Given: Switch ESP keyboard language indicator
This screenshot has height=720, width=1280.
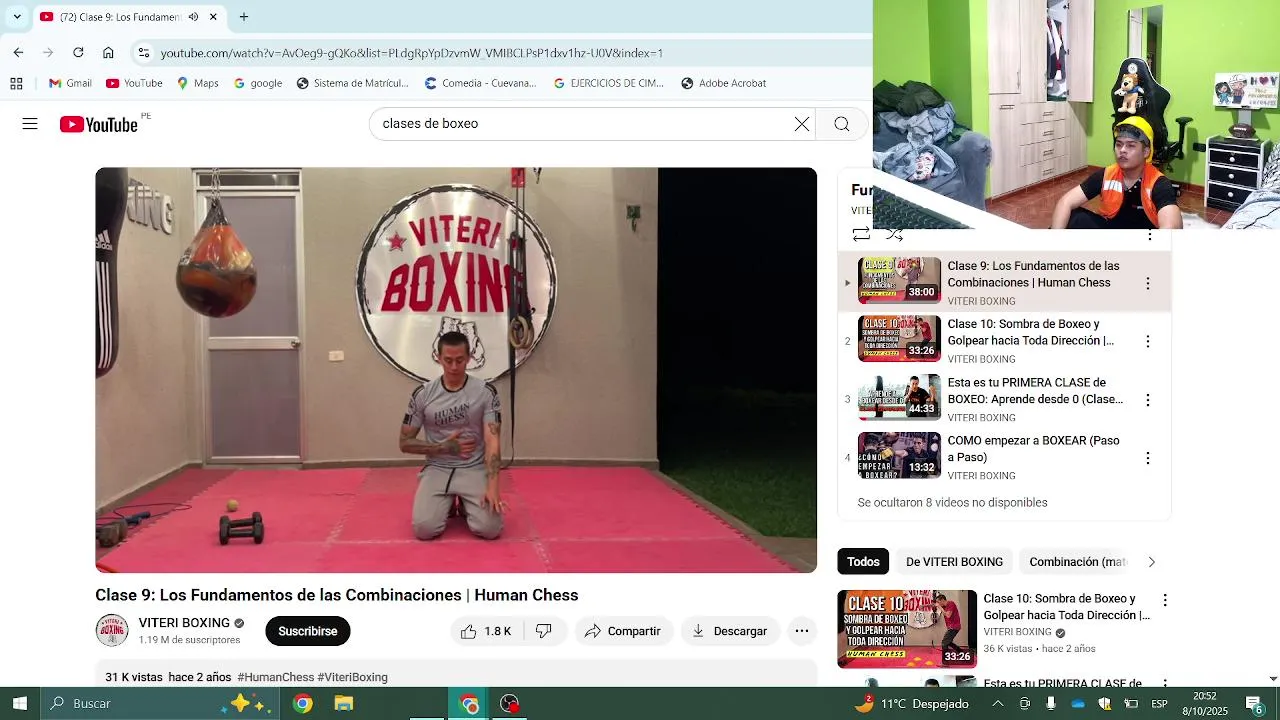Looking at the screenshot, I should tap(1159, 703).
